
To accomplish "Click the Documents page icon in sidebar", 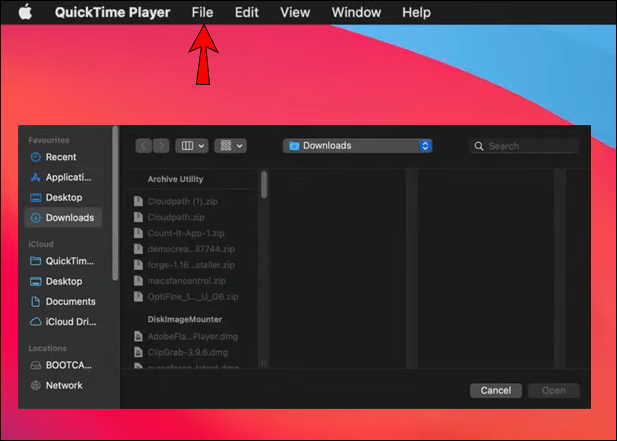I will click(x=35, y=302).
